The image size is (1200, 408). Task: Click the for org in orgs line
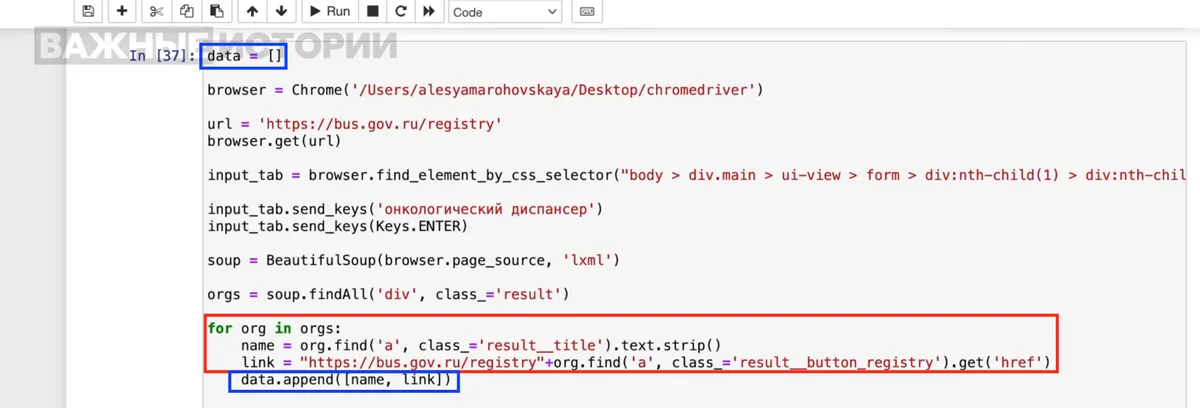pyautogui.click(x=274, y=328)
